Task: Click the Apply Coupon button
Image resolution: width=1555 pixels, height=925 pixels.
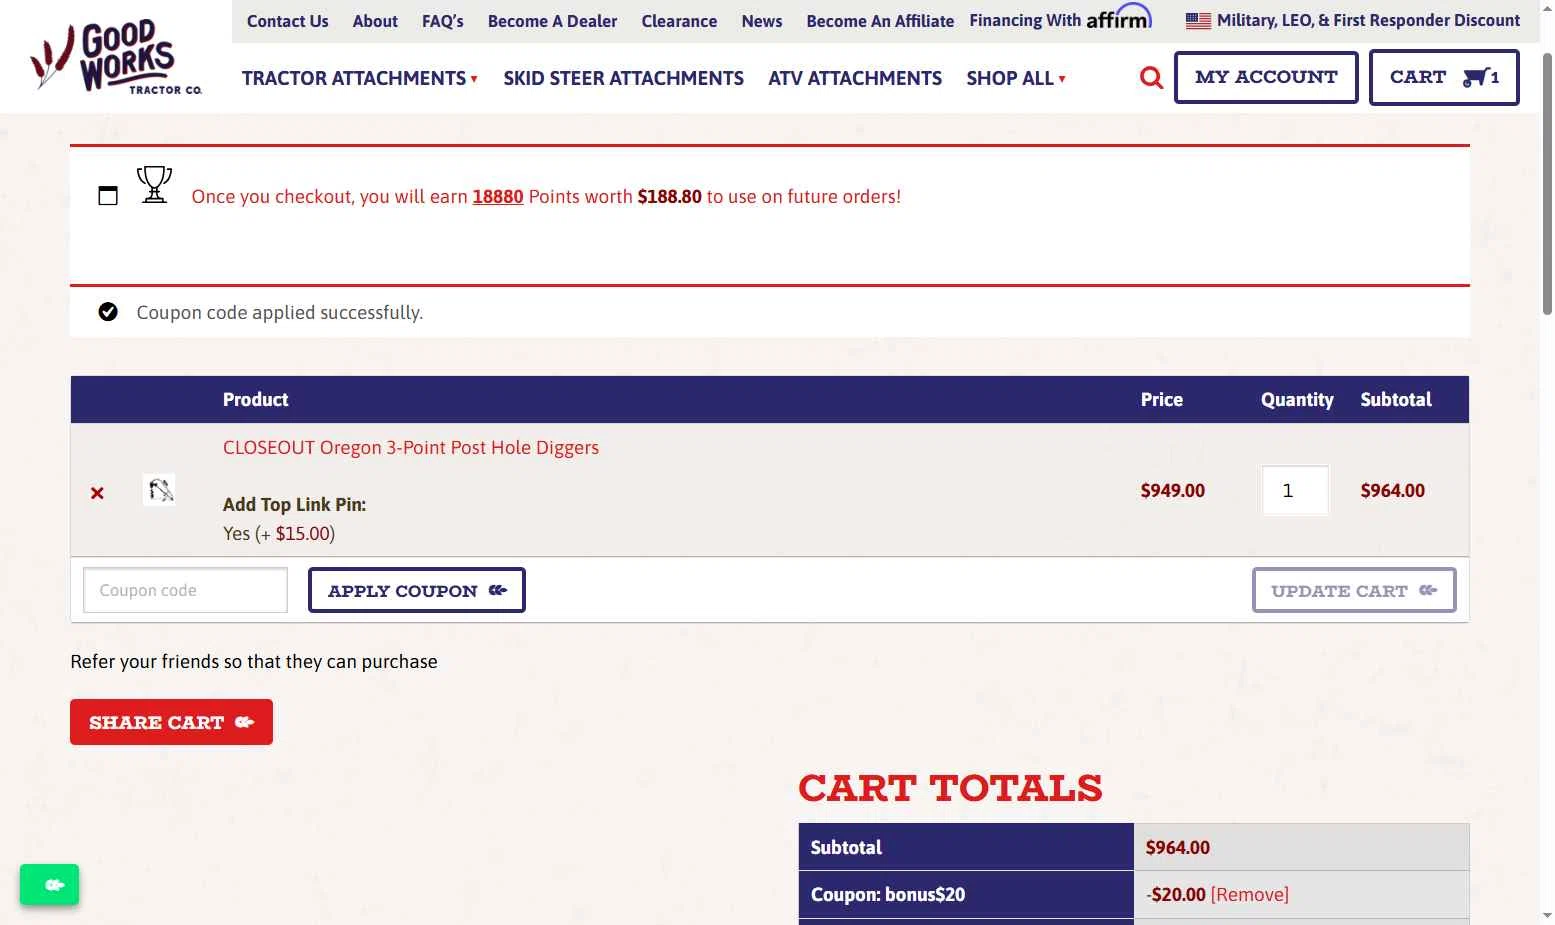Action: [417, 590]
